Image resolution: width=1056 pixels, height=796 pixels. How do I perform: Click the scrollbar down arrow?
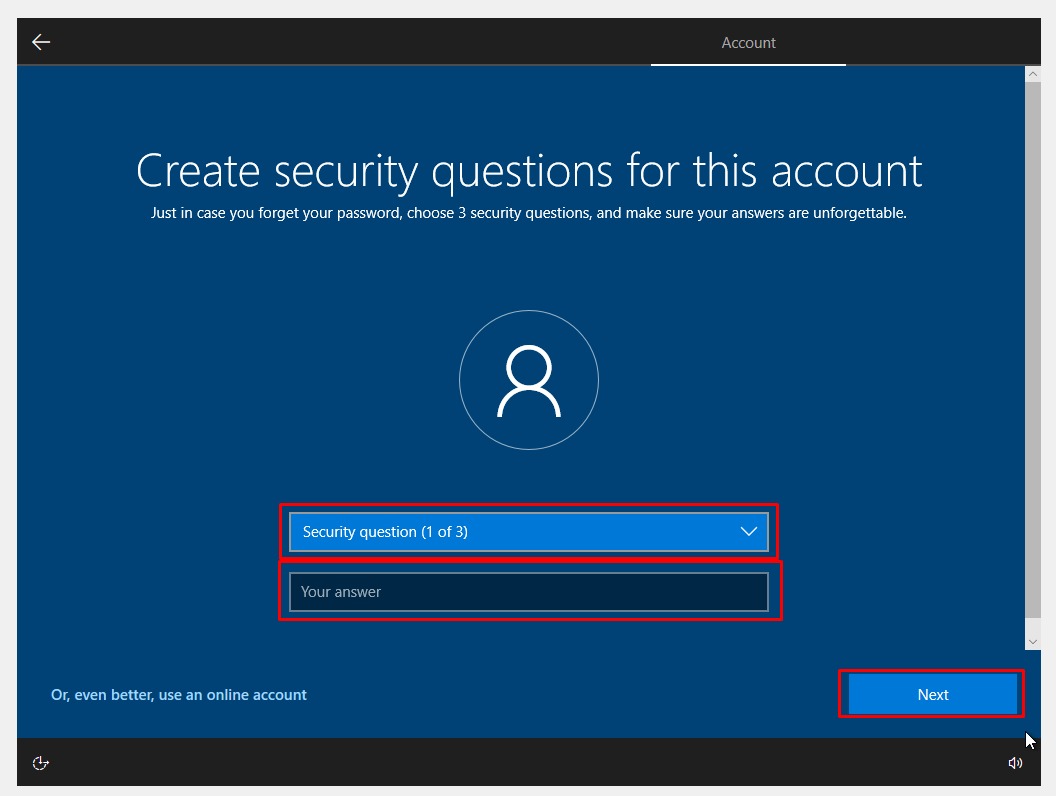point(1032,642)
